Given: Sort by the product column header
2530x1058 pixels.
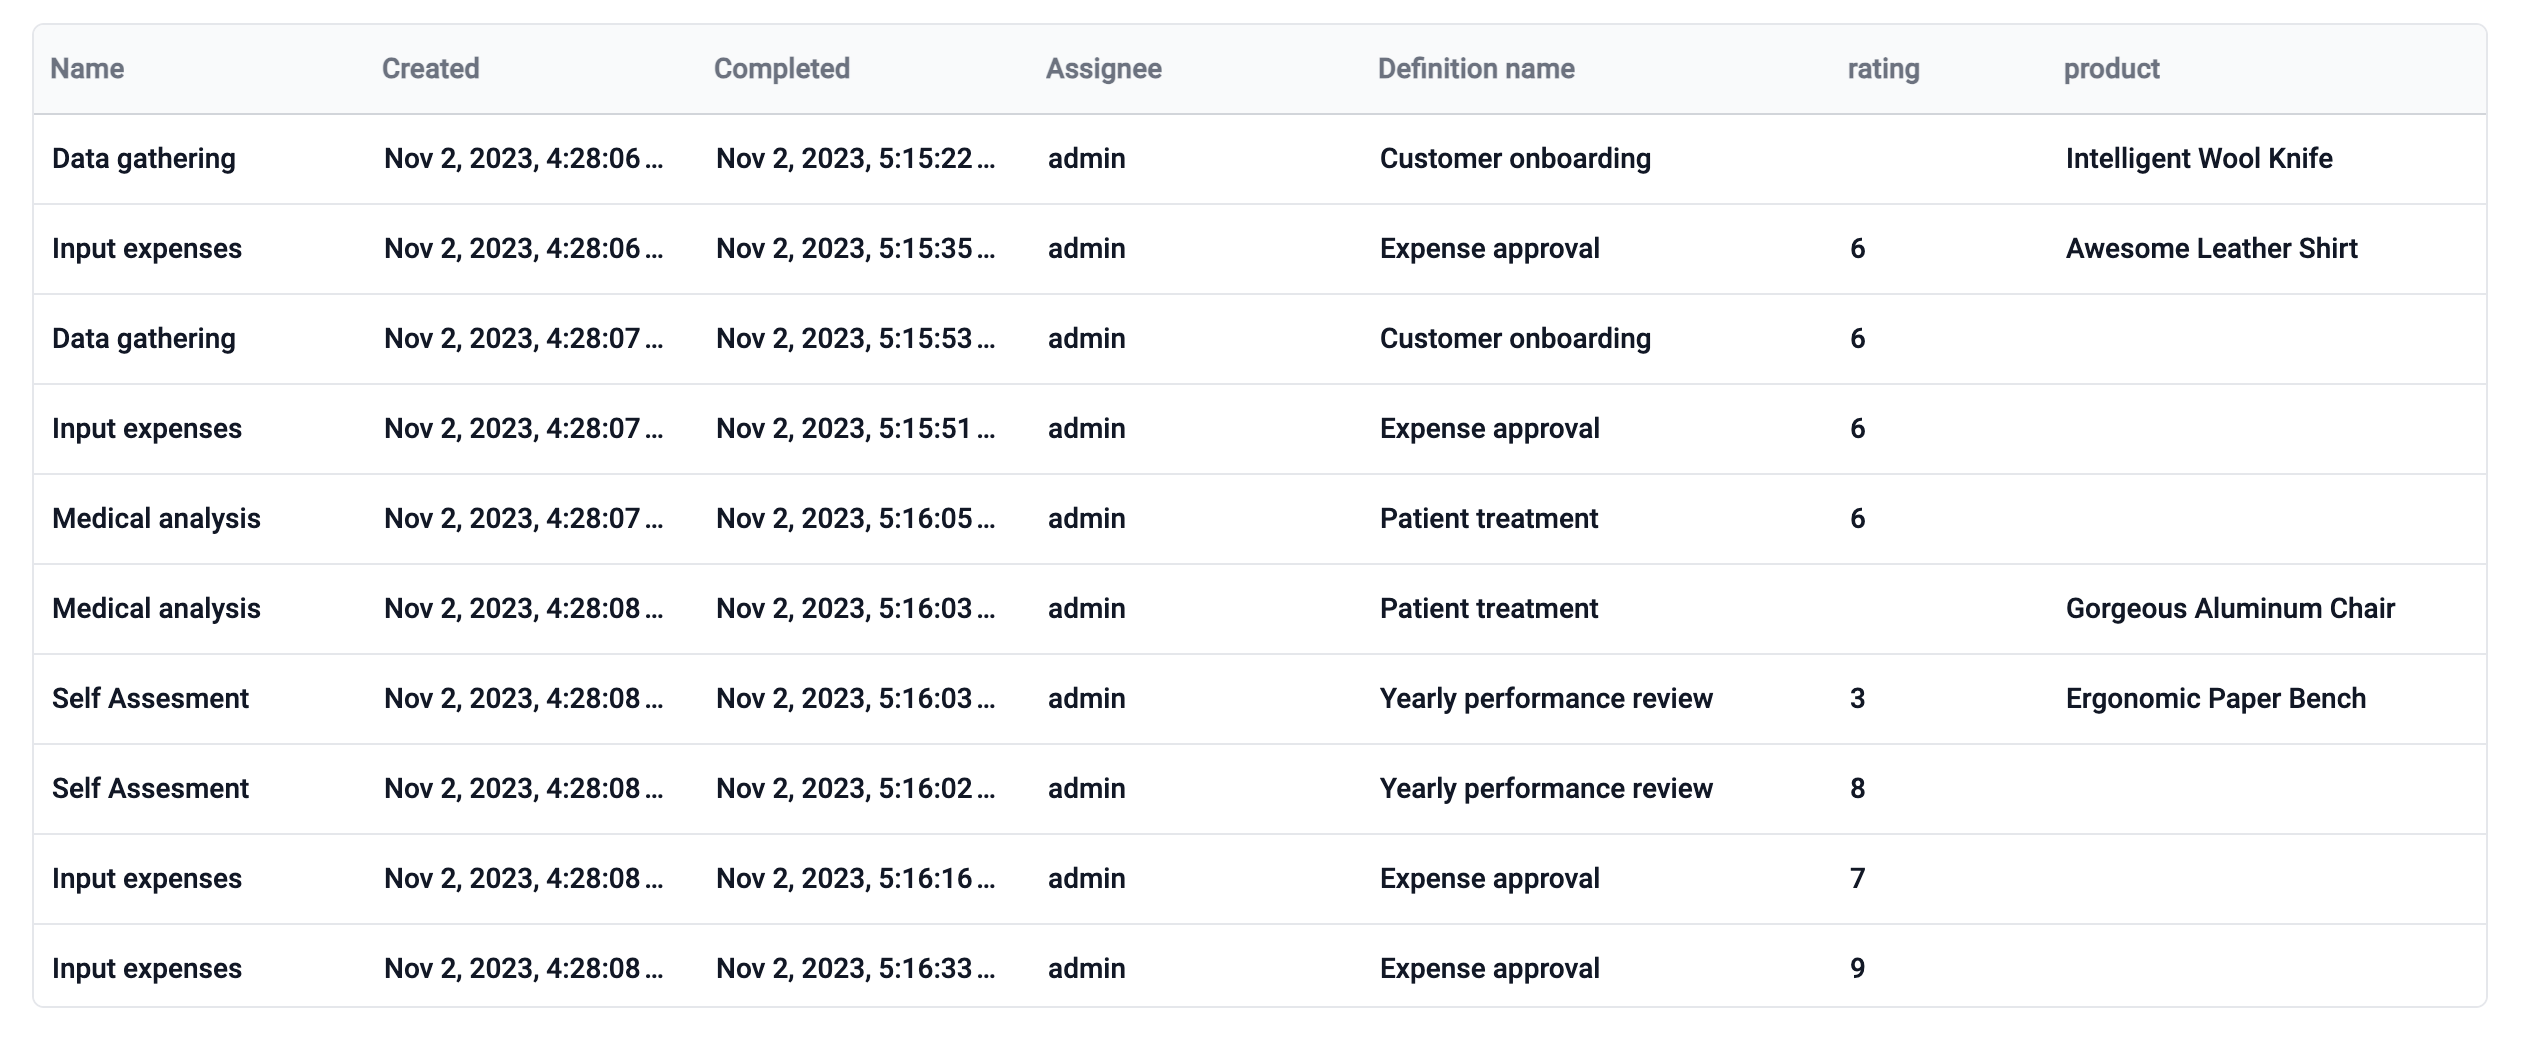Looking at the screenshot, I should pos(2111,68).
